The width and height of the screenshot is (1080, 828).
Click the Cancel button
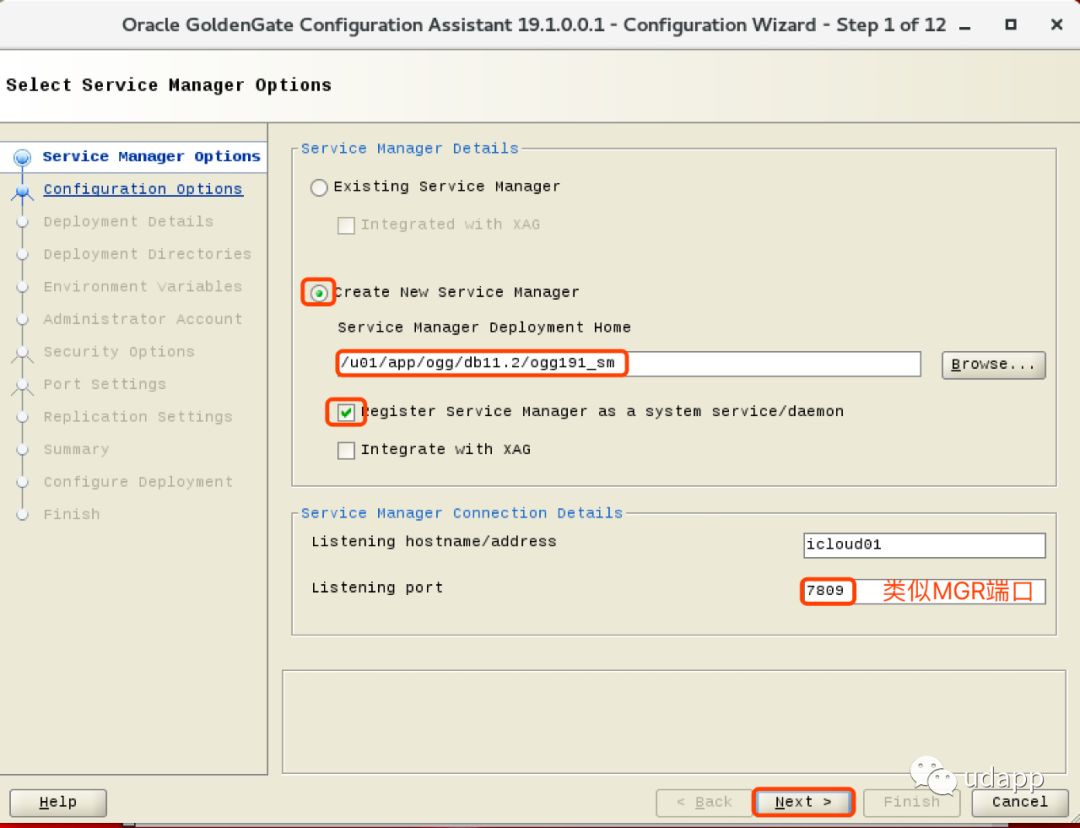(x=1019, y=802)
